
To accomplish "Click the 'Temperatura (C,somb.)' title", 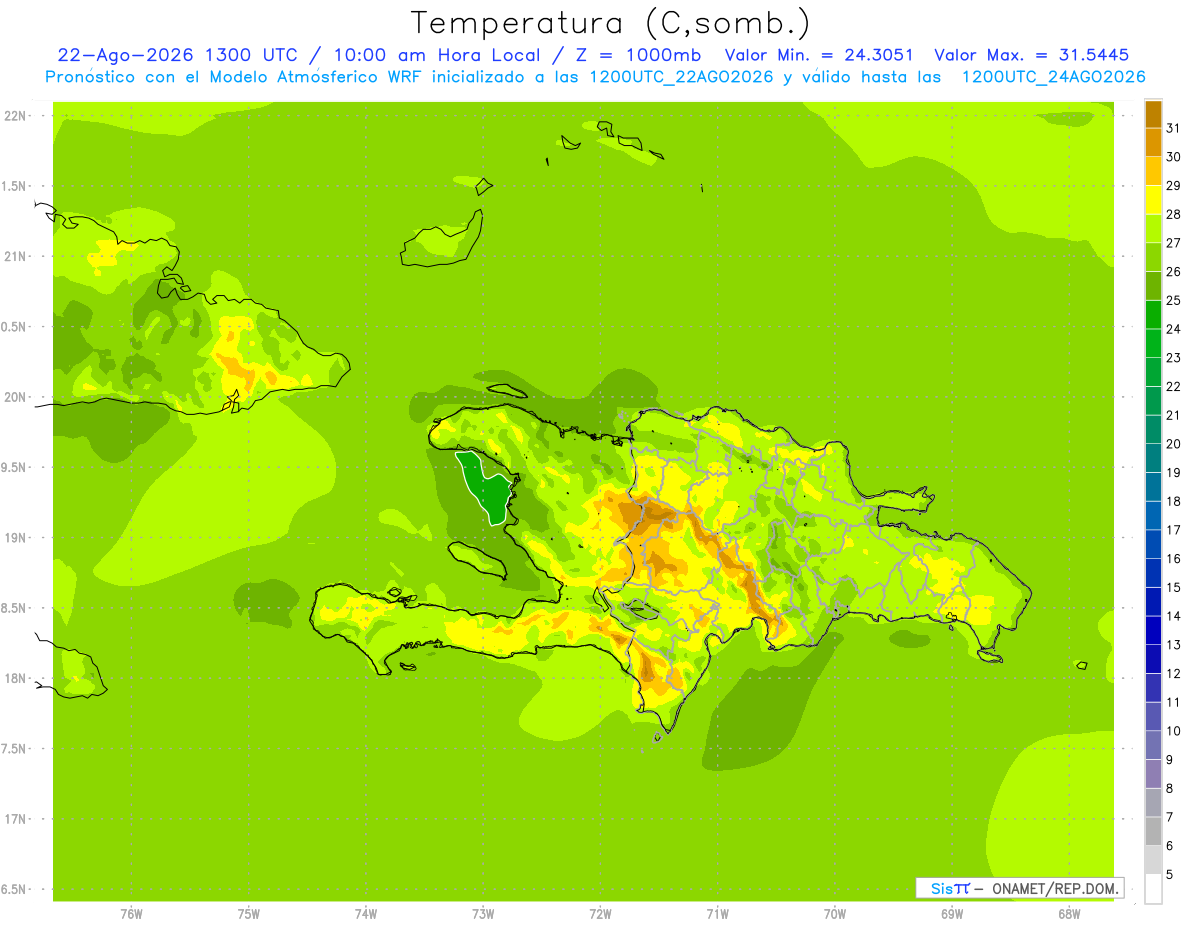I will [x=611, y=22].
